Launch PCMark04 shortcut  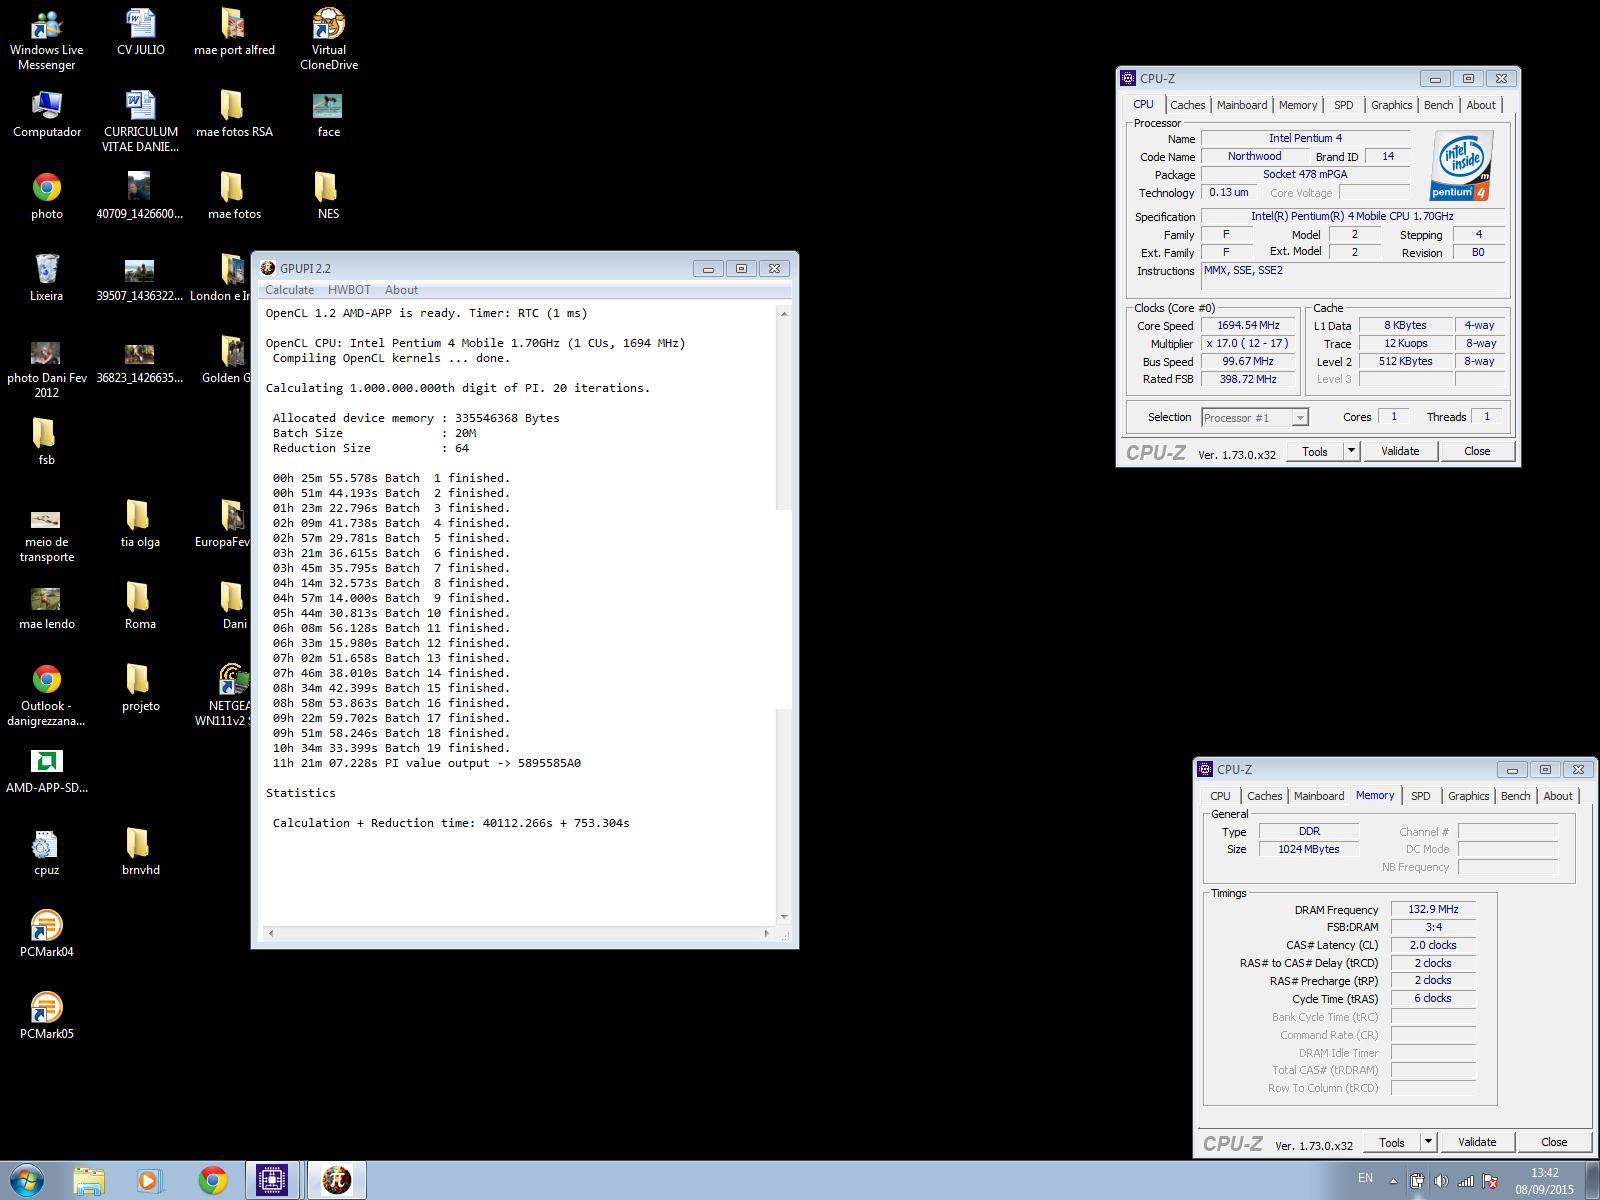[x=46, y=934]
